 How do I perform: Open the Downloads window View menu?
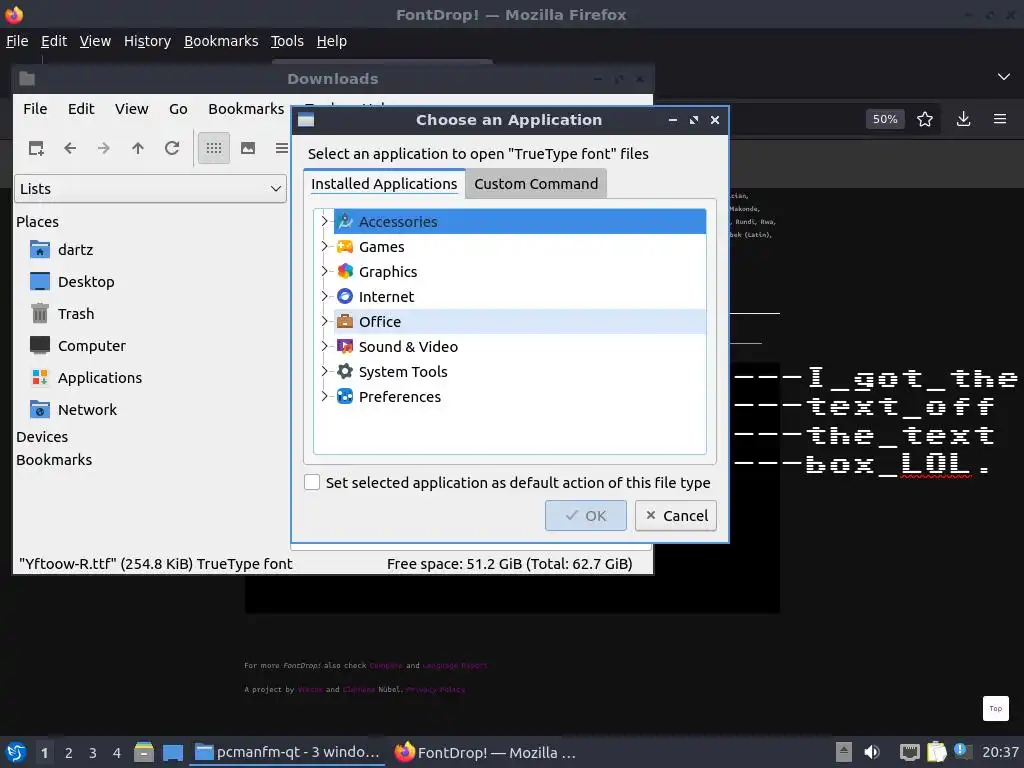coord(132,109)
